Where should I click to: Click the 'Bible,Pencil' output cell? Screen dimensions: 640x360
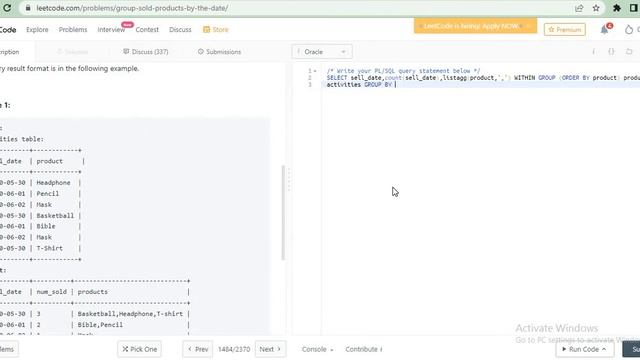pyautogui.click(x=100, y=325)
